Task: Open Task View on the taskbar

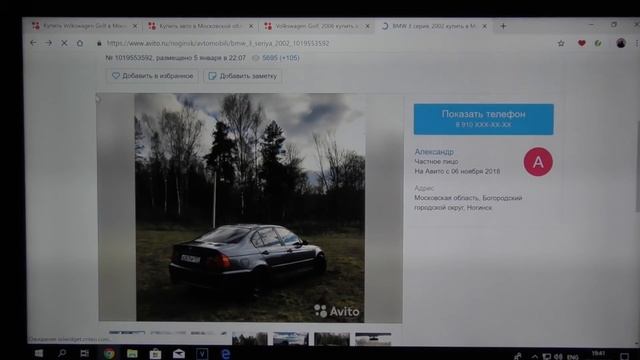Action: click(84, 353)
